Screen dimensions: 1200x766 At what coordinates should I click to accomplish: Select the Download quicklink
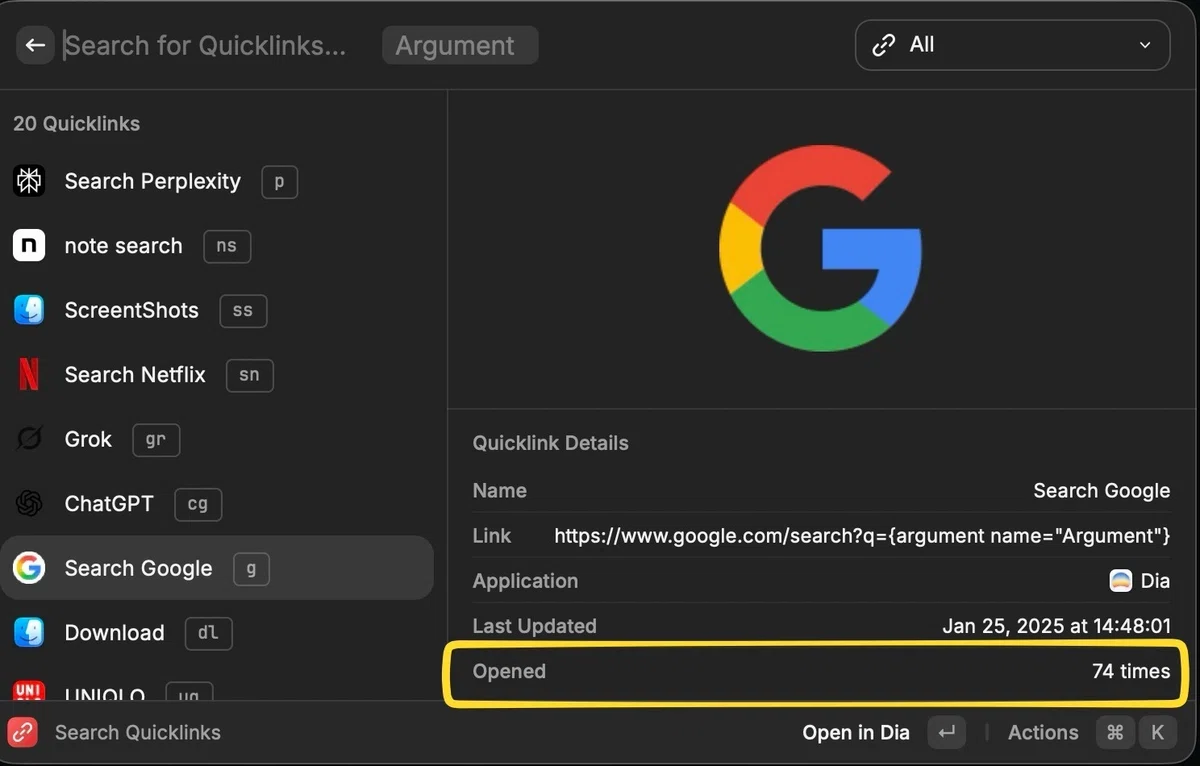click(217, 633)
